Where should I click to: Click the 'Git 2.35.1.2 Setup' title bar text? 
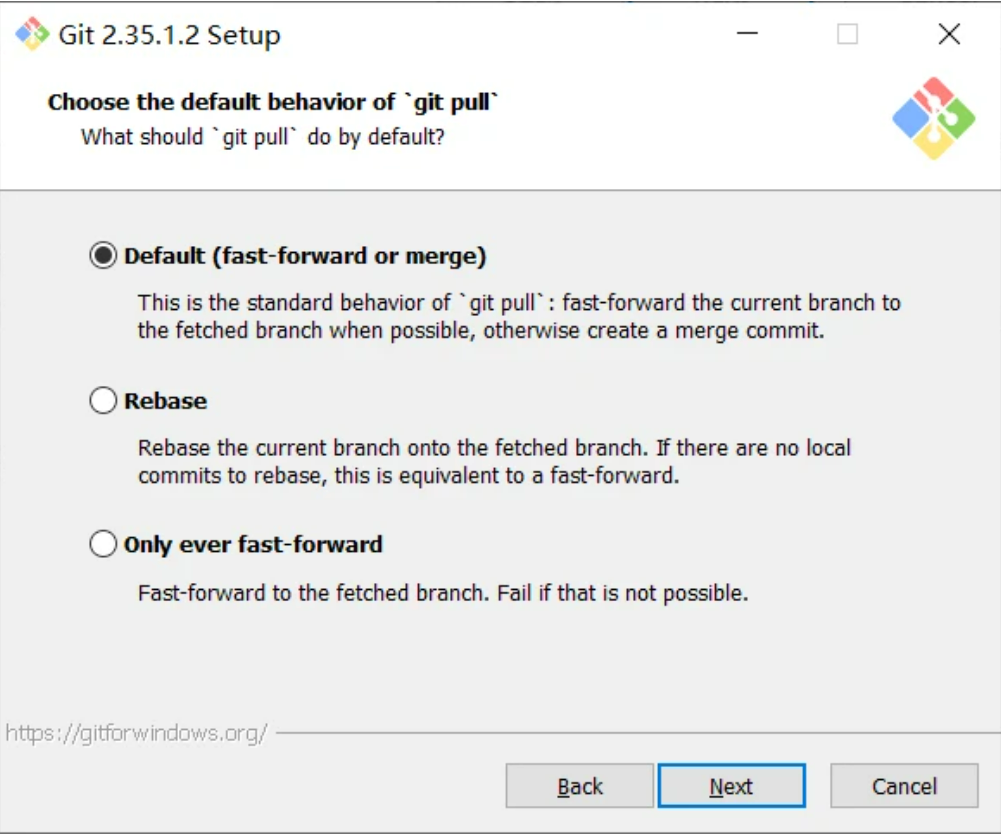[169, 36]
